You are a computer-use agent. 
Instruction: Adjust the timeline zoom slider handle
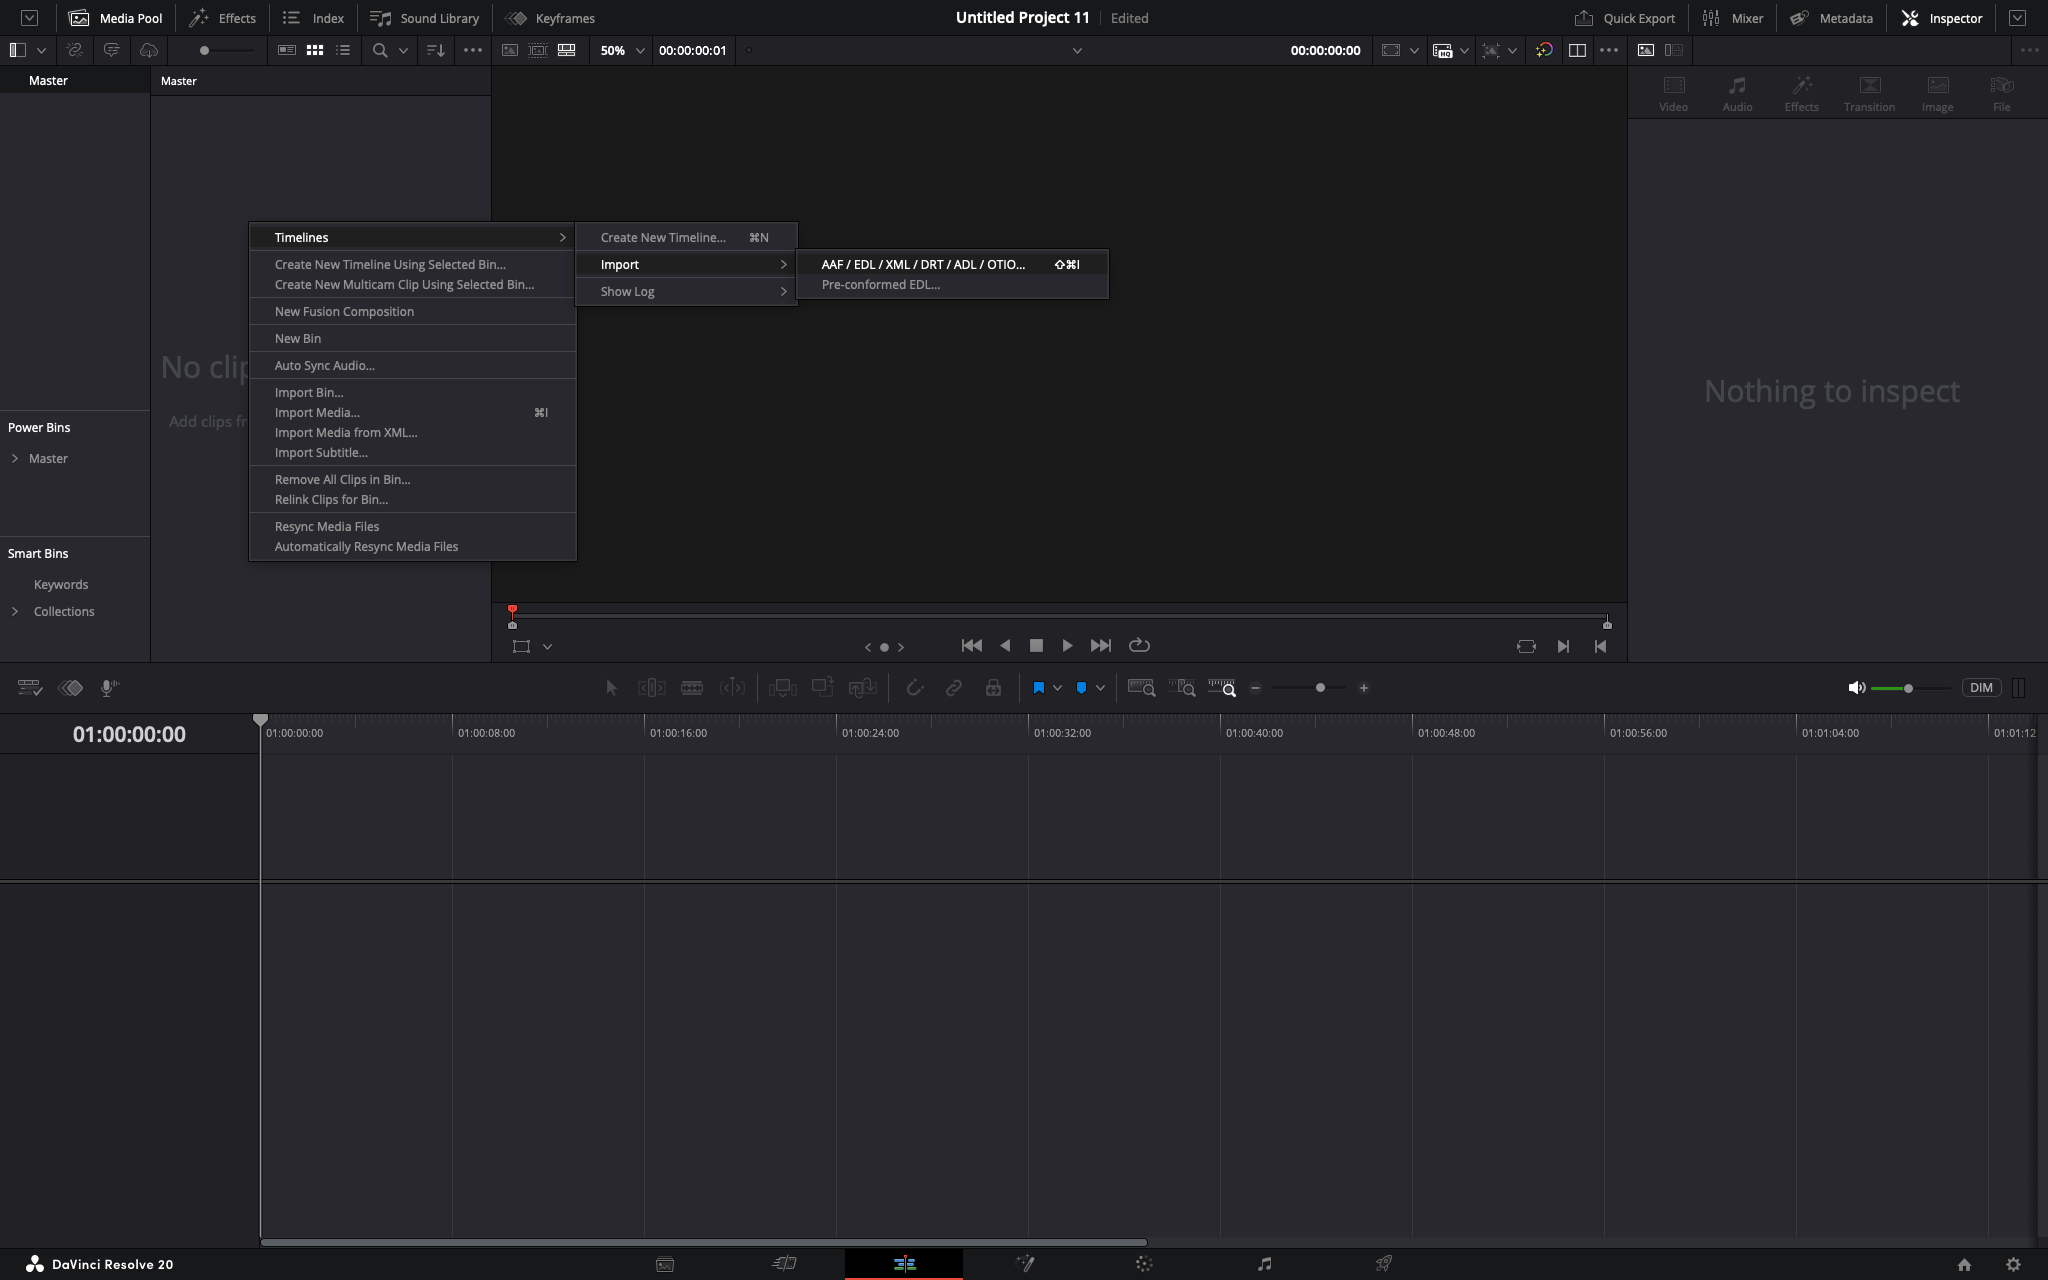coord(1320,688)
